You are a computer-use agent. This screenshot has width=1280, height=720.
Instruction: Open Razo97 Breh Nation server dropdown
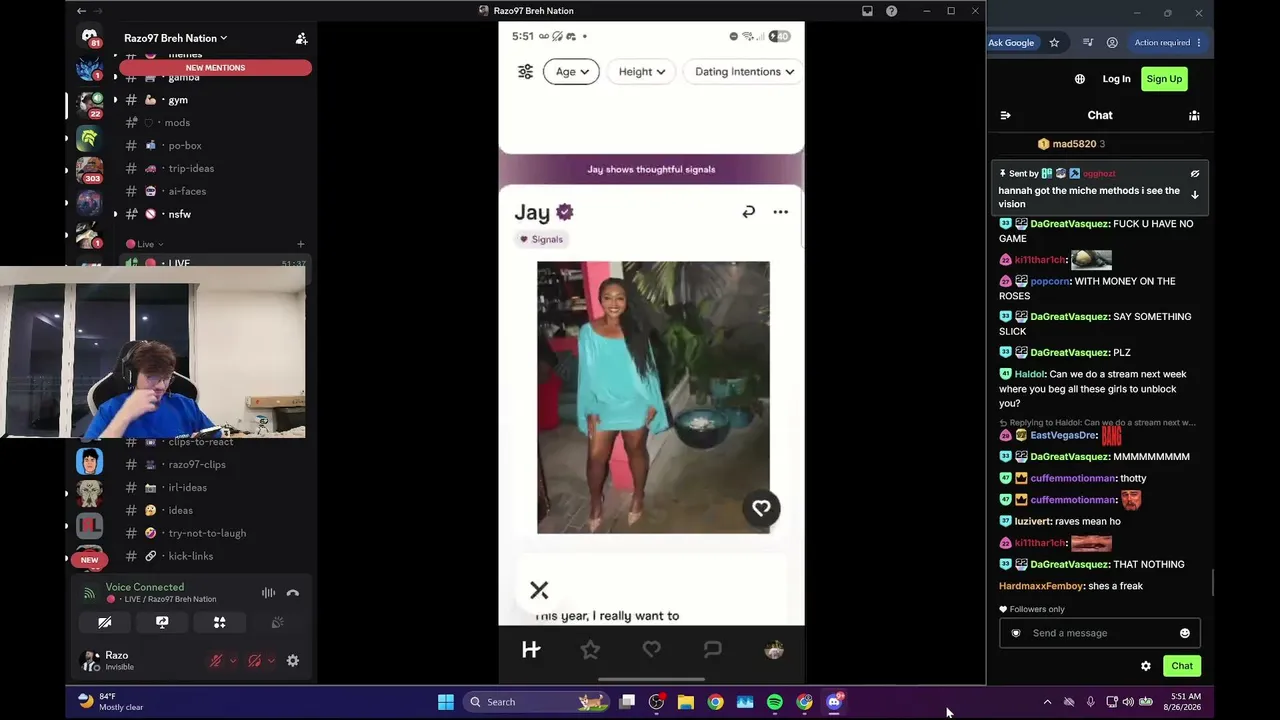(176, 38)
